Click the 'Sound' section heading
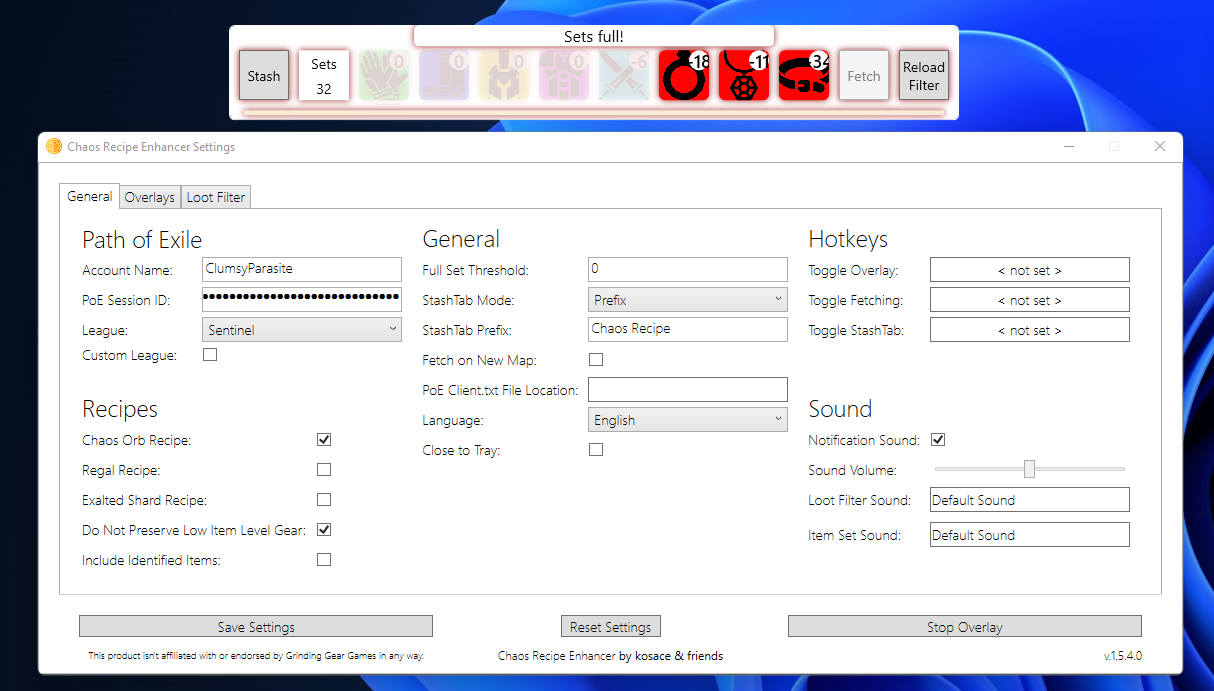This screenshot has height=691, width=1214. (x=840, y=409)
